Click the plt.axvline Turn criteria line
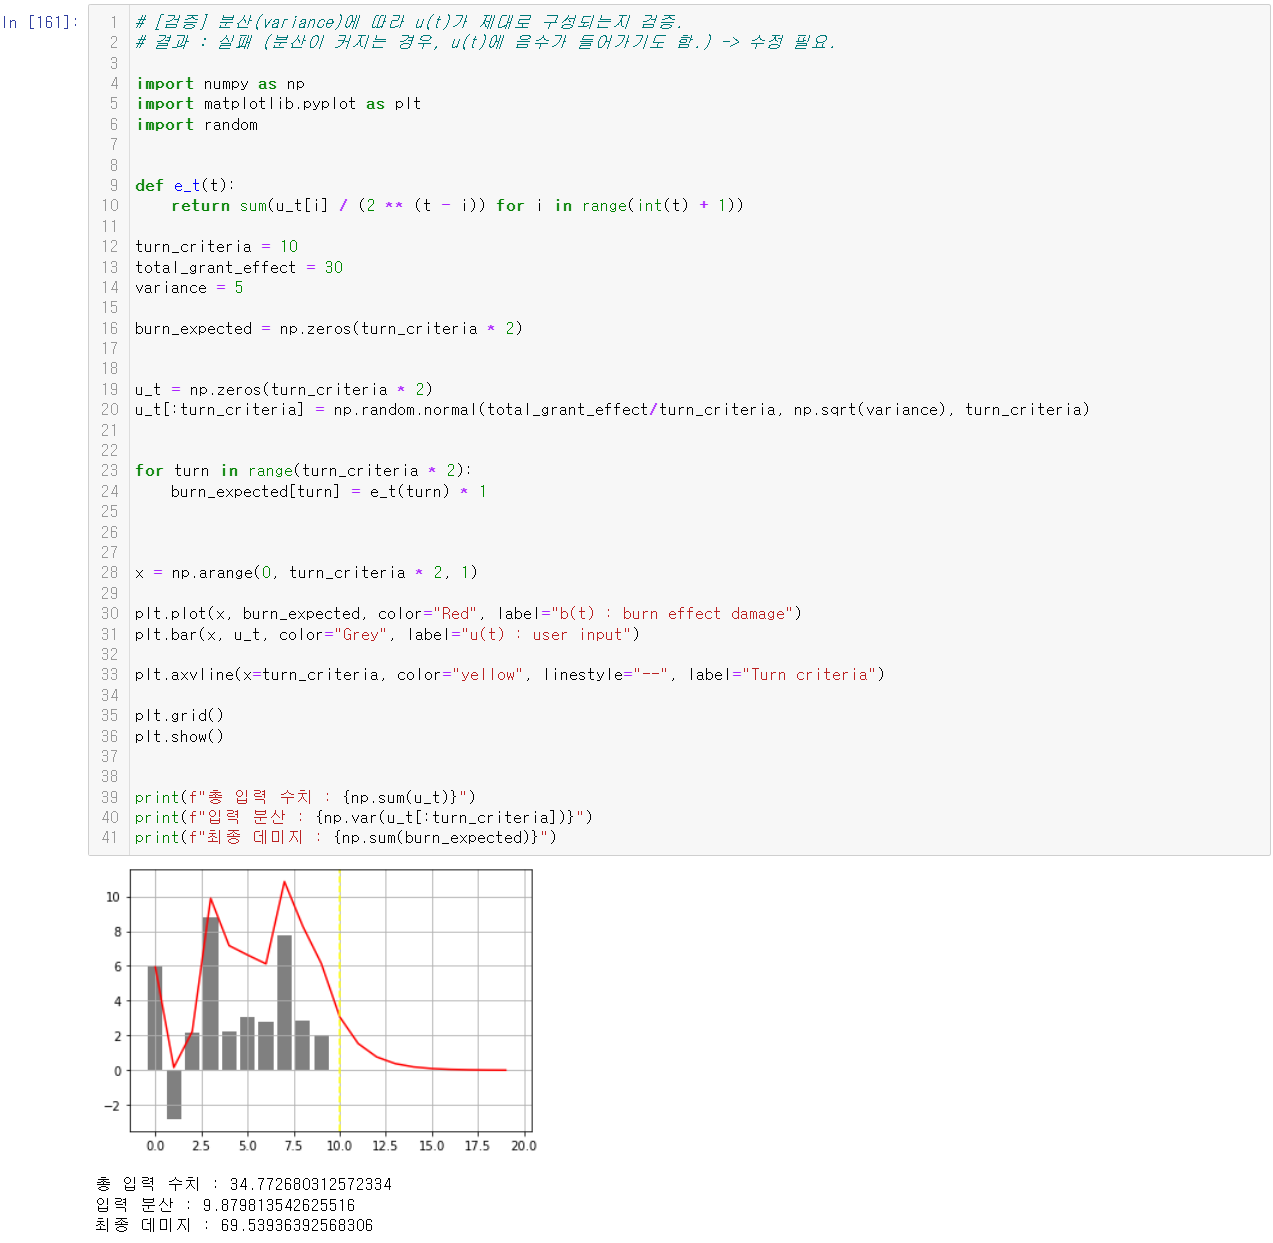Image resolution: width=1273 pixels, height=1243 pixels. coord(510,675)
